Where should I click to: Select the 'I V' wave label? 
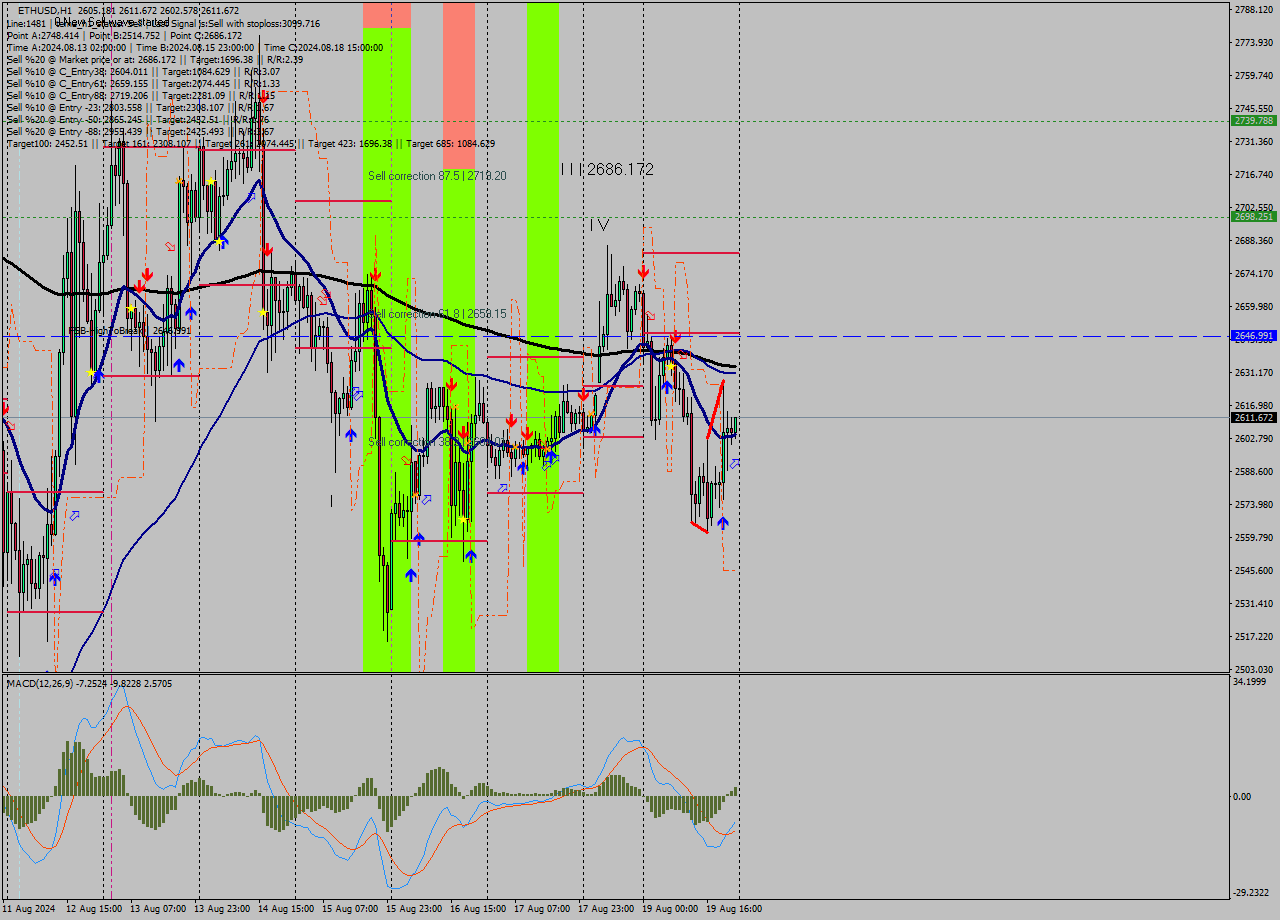point(599,225)
